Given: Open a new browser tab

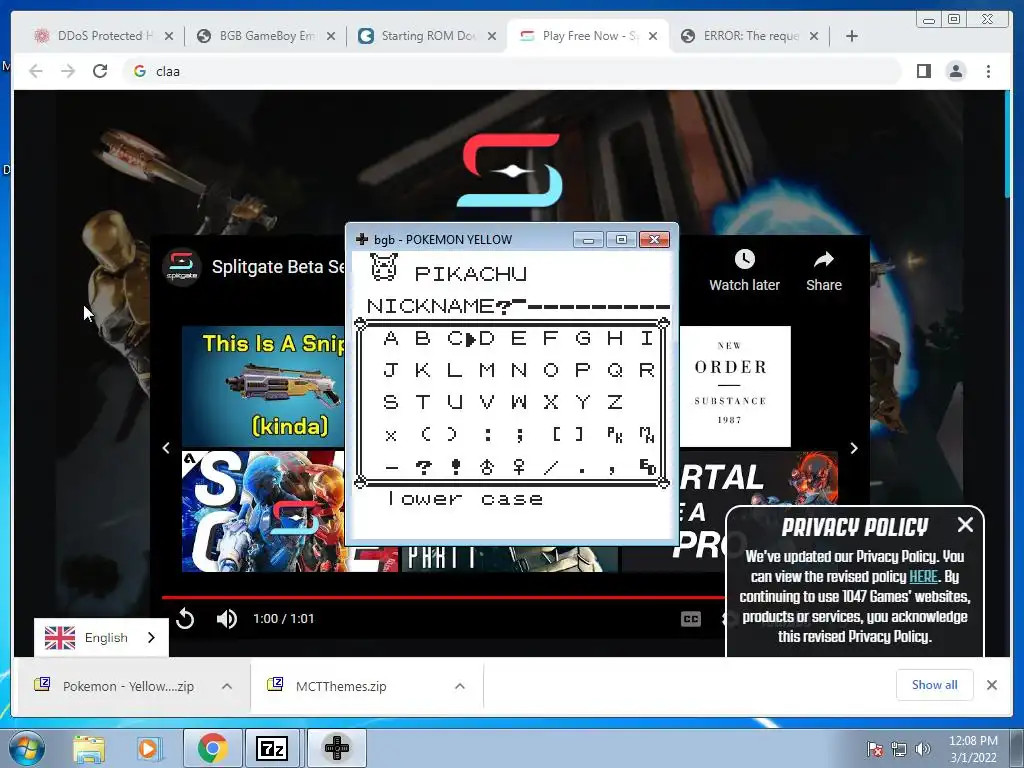Looking at the screenshot, I should 852,36.
